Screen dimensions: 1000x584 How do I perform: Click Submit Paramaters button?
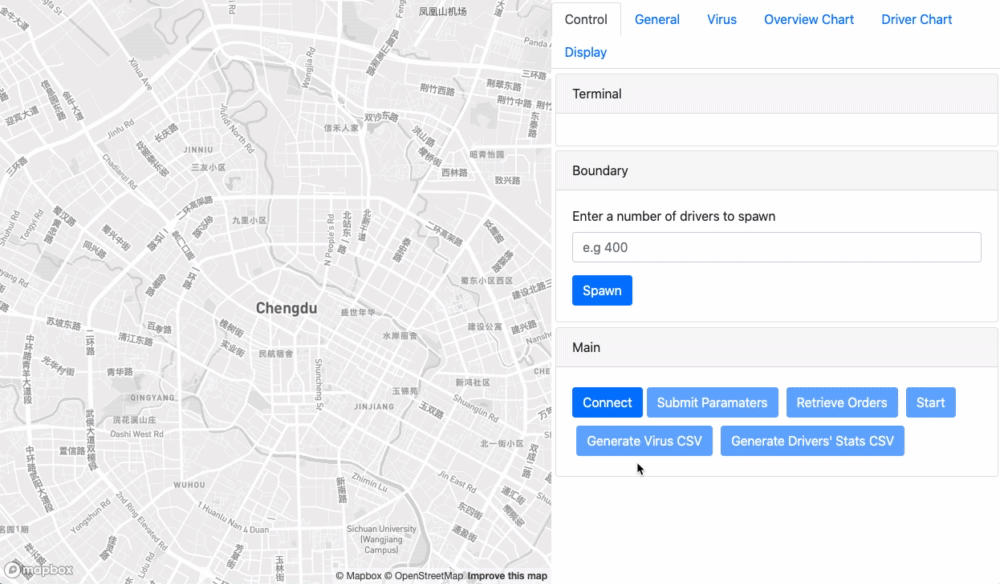[x=712, y=402]
